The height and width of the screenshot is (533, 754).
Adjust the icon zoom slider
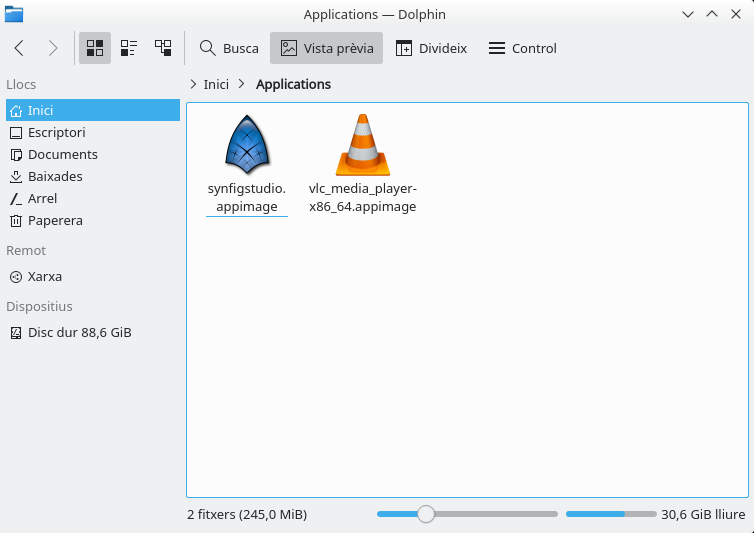tap(467, 514)
